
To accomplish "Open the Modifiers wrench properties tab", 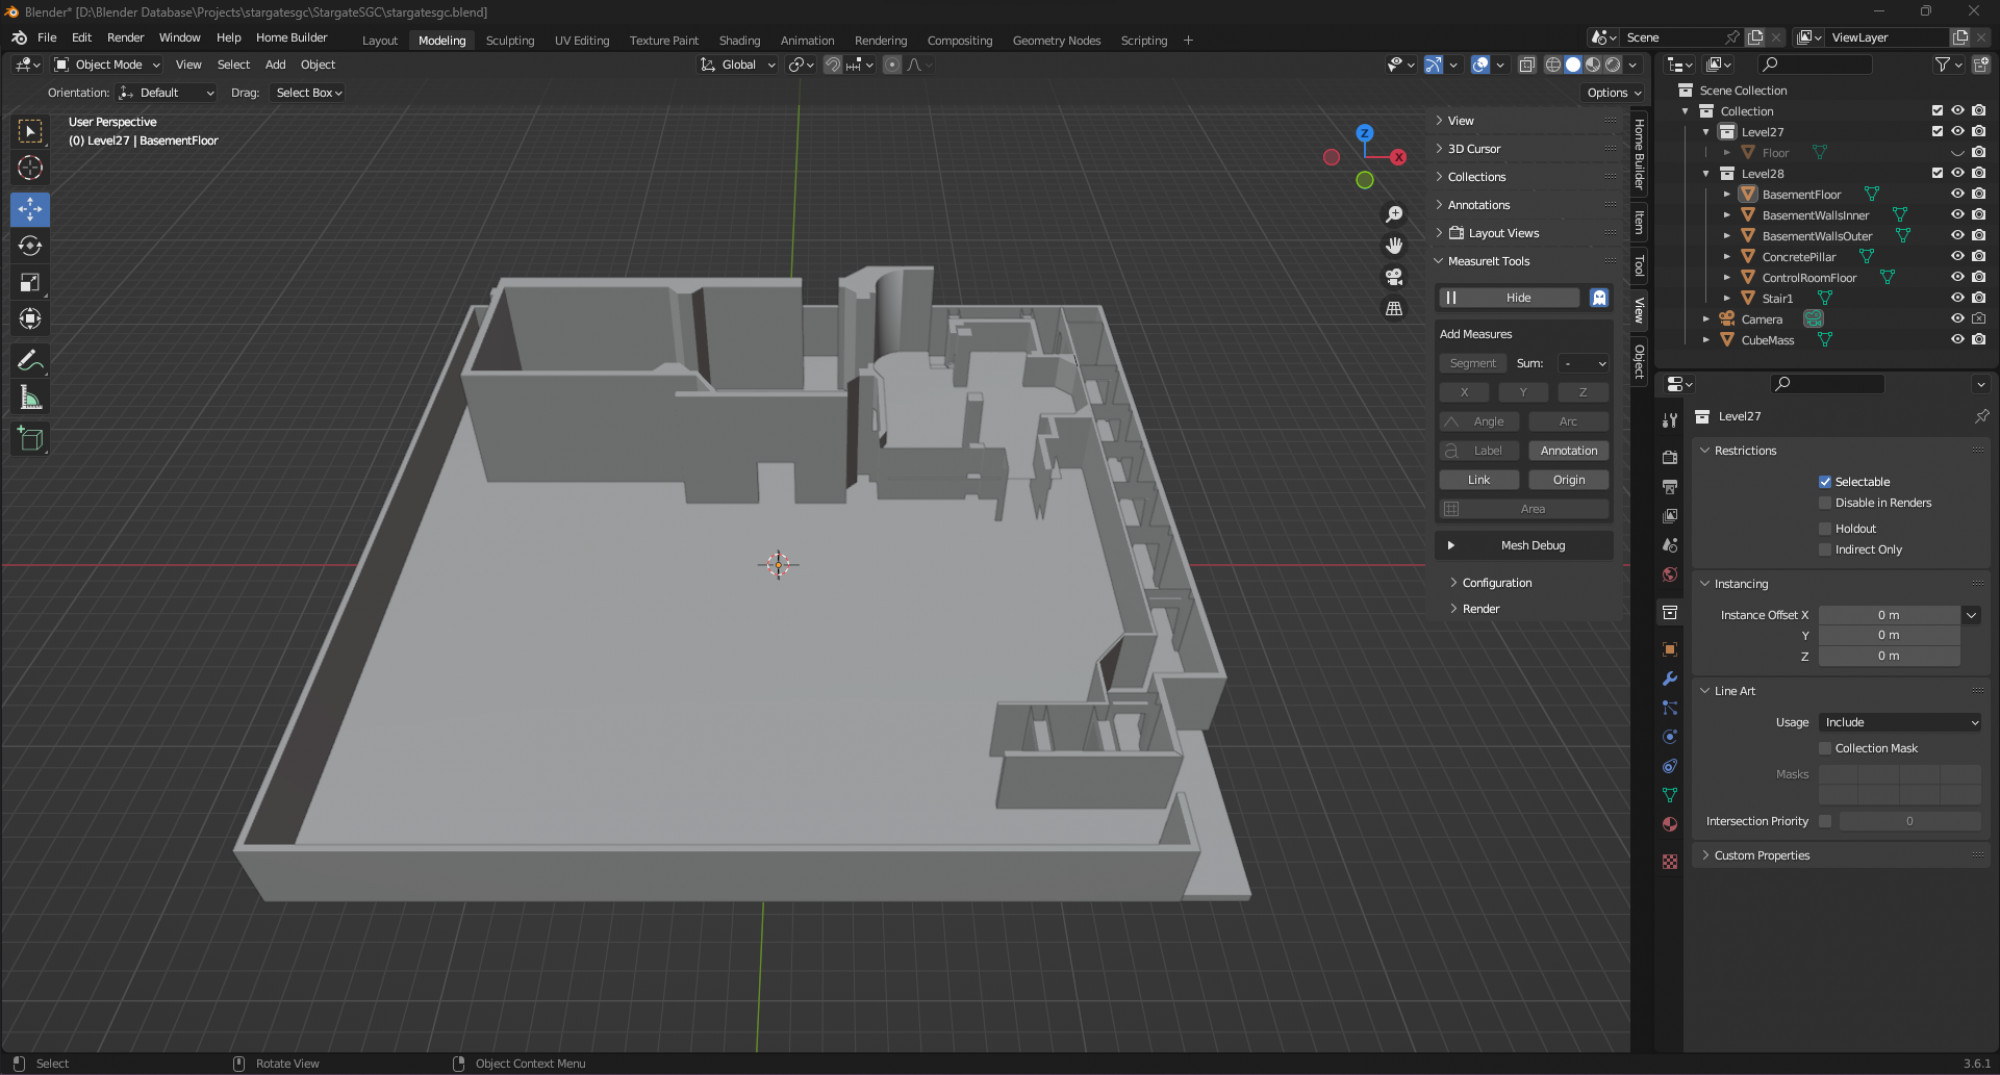I will (x=1669, y=679).
